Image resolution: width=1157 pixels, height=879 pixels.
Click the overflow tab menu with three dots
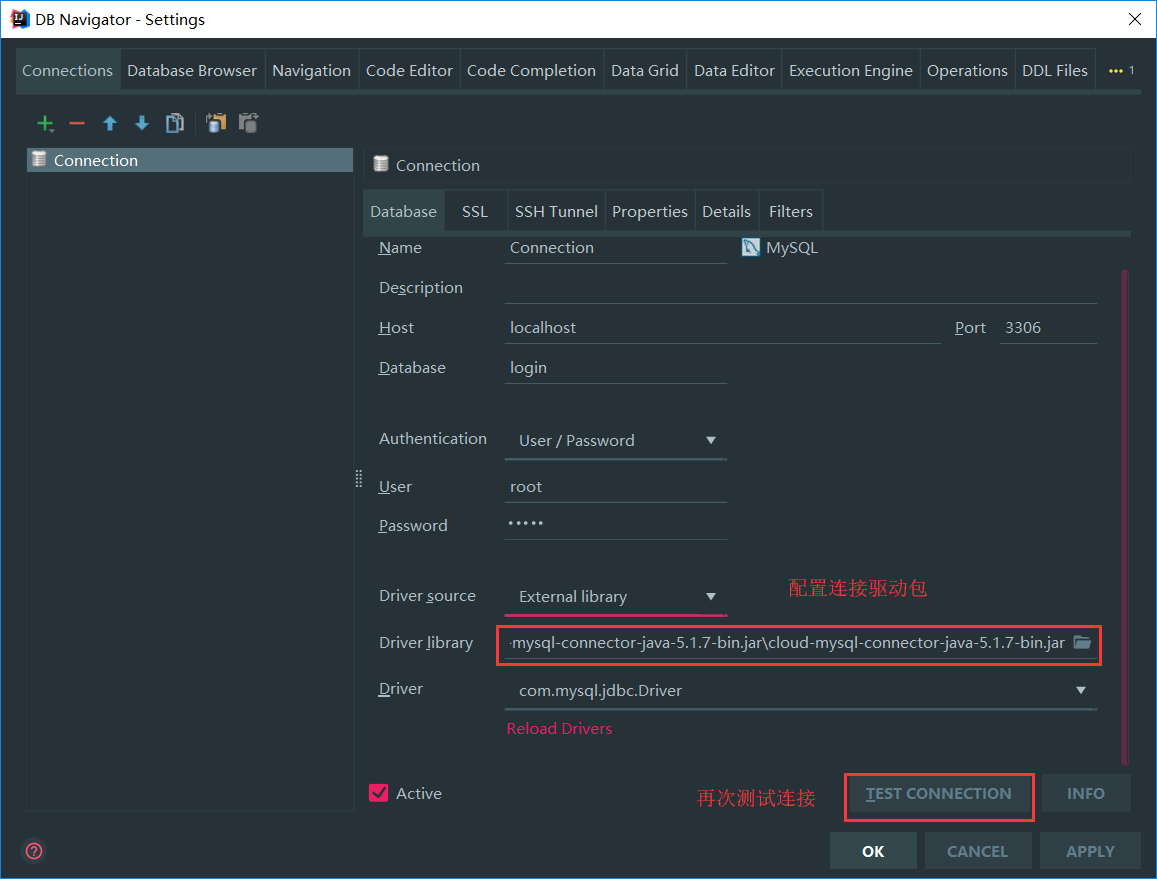(1114, 70)
